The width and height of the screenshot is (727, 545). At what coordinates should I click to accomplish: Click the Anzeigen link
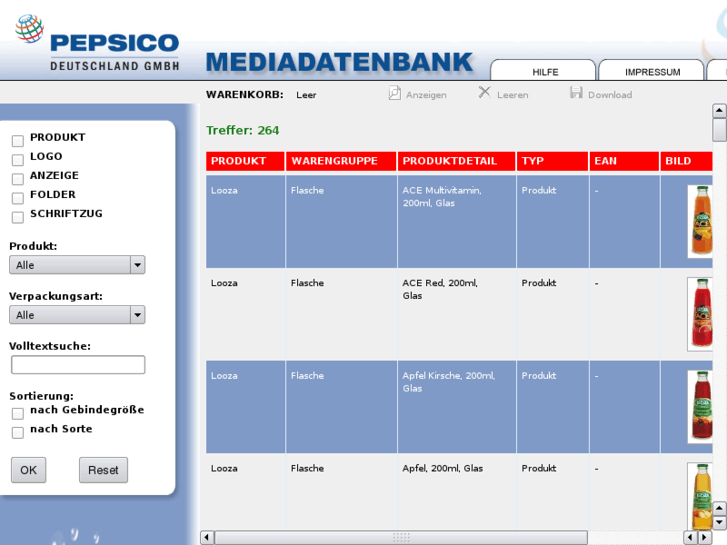pyautogui.click(x=426, y=95)
